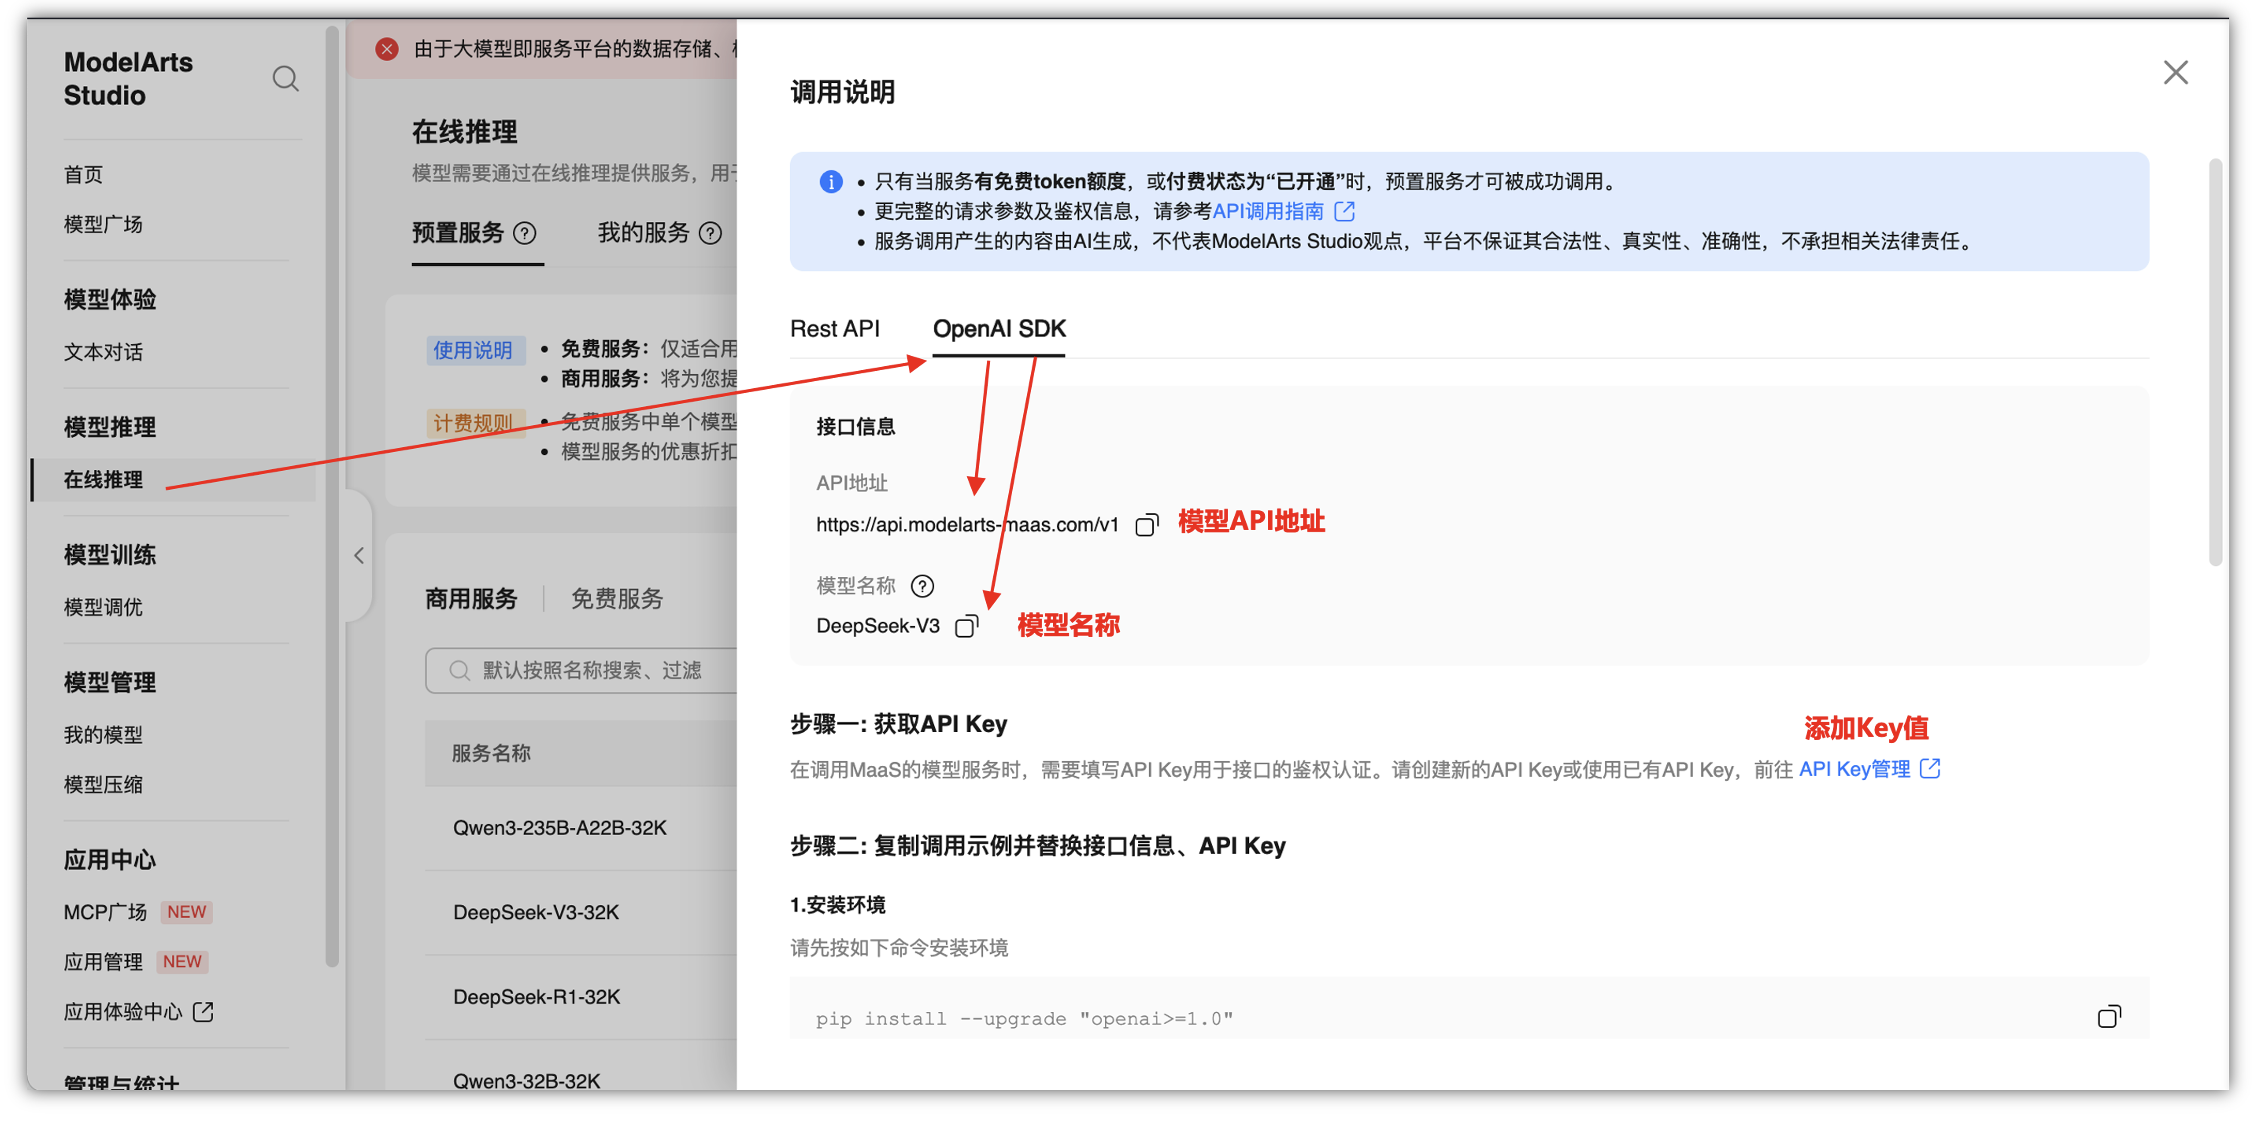
Task: Click the 使用说明 tag
Action: (472, 350)
